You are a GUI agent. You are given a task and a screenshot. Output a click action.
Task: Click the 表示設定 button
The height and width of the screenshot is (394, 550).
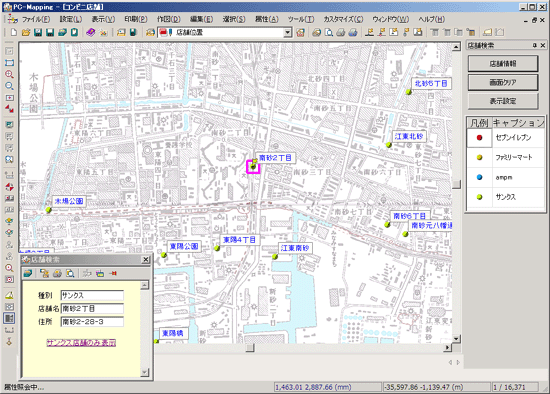pos(503,101)
